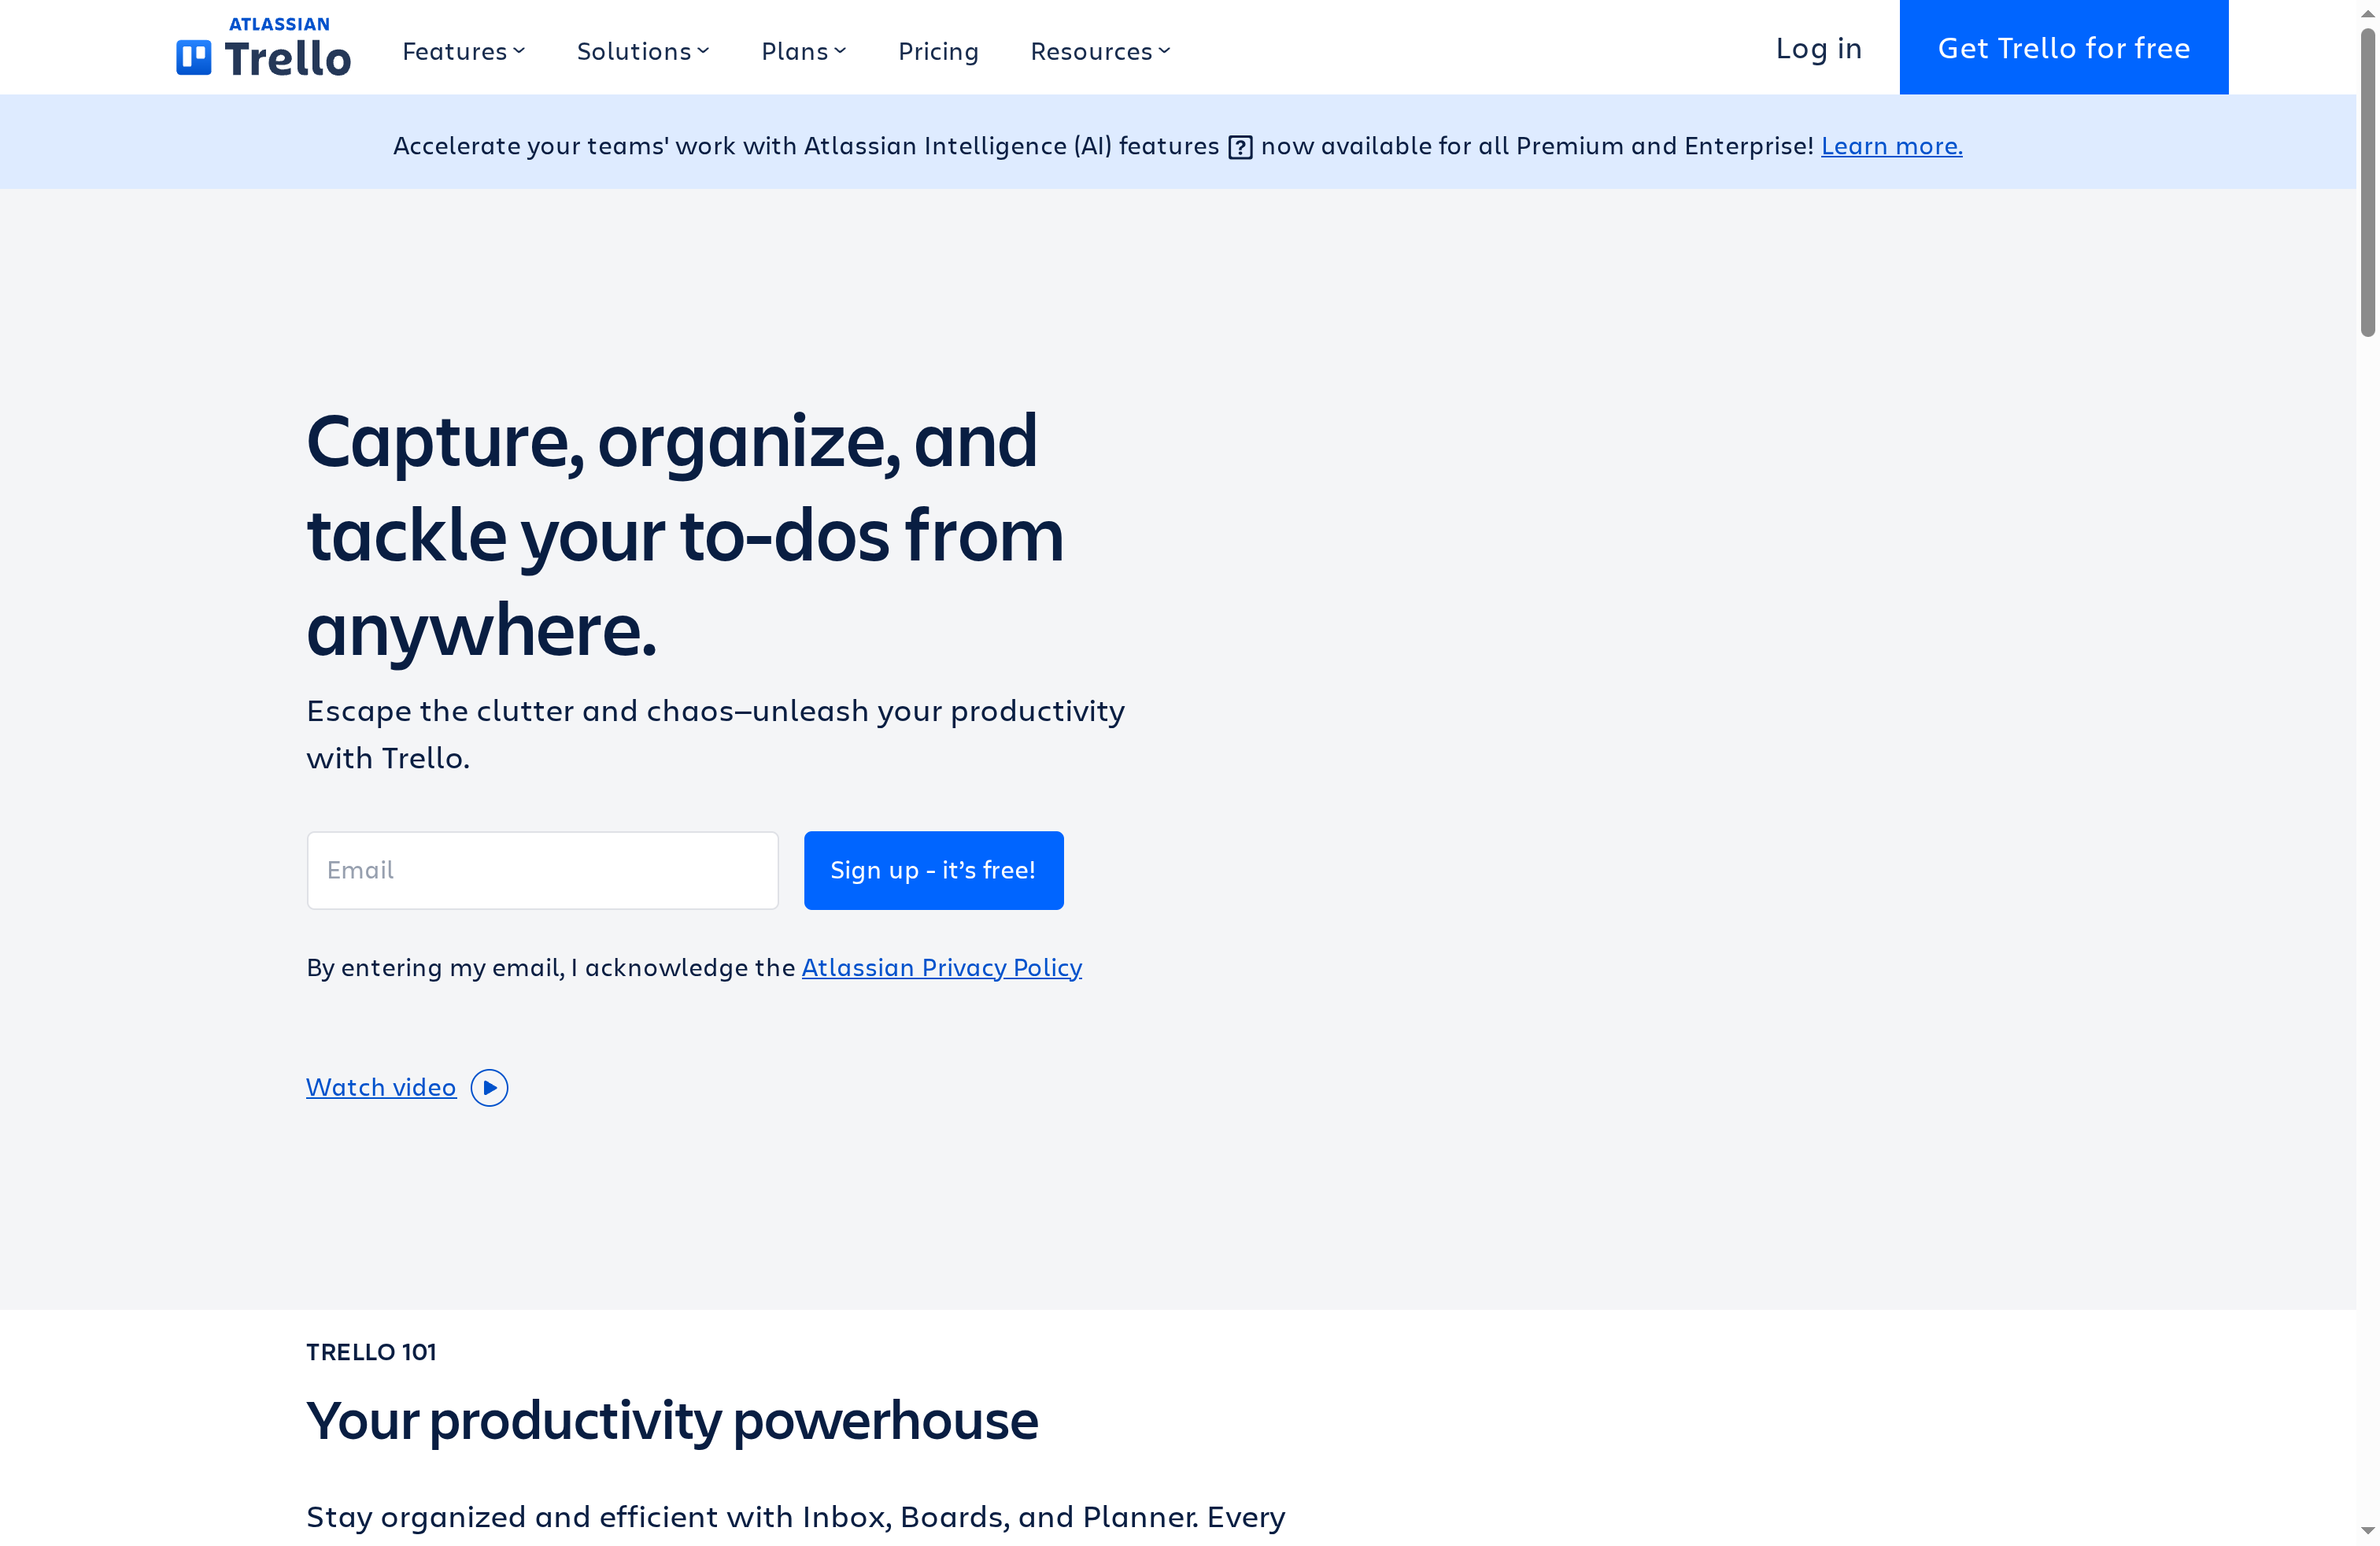Focus the Email input field
This screenshot has width=2380, height=1546.
tap(542, 870)
